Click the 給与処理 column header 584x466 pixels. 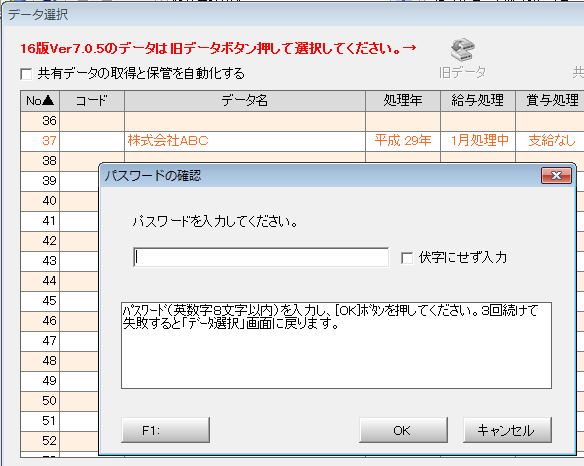(478, 101)
